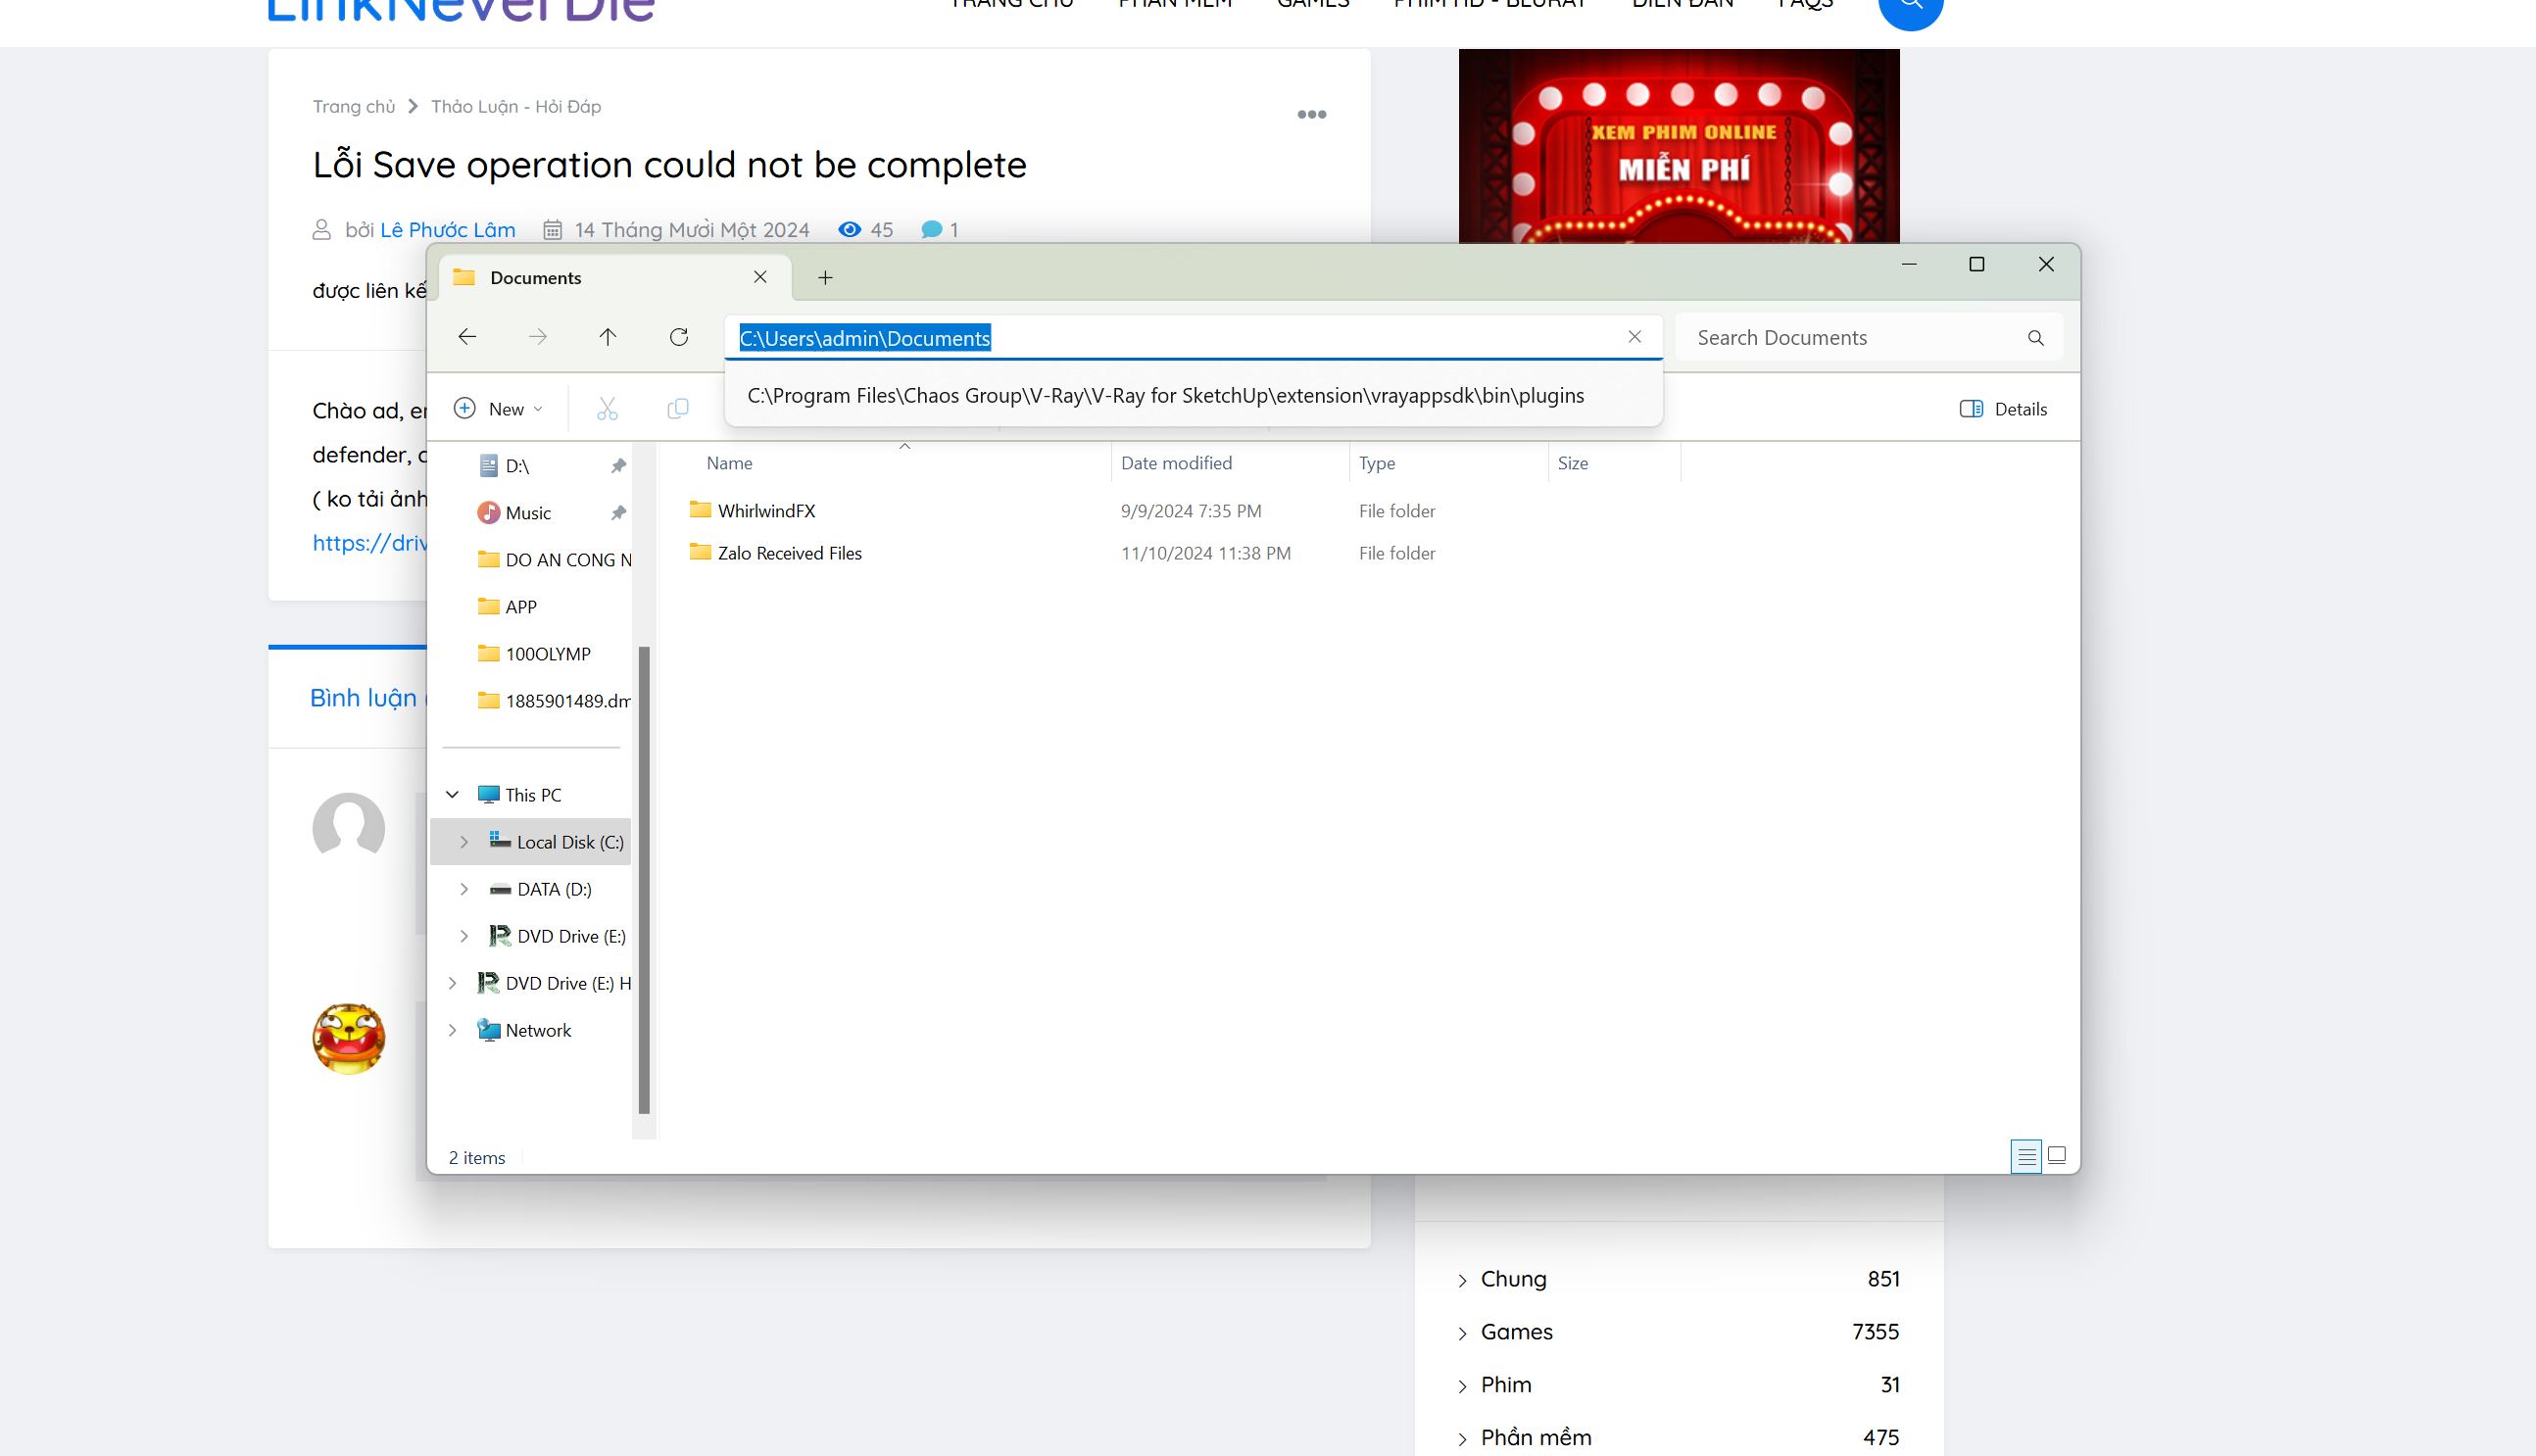This screenshot has width=2536, height=1456.
Task: Add a new File Explorer tab
Action: click(x=825, y=278)
